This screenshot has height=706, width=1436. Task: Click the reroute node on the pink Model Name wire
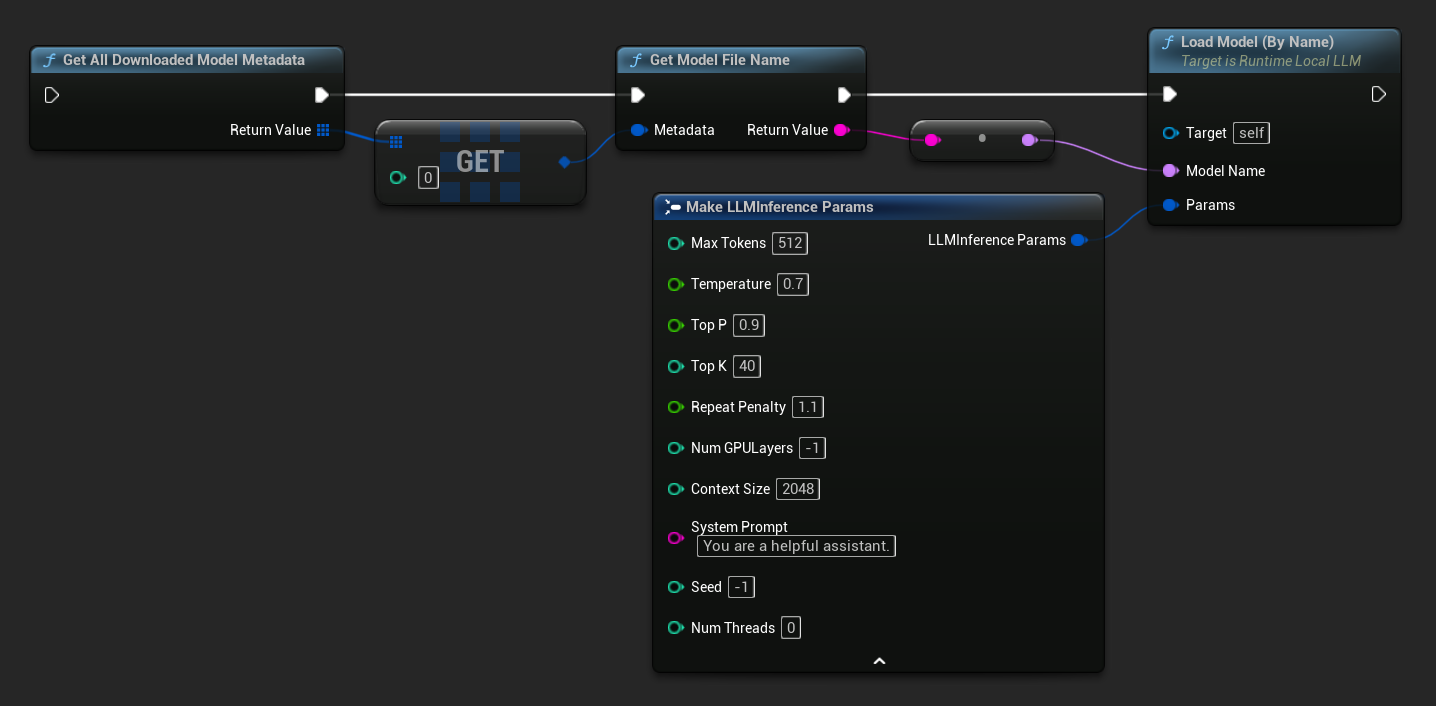coord(981,139)
